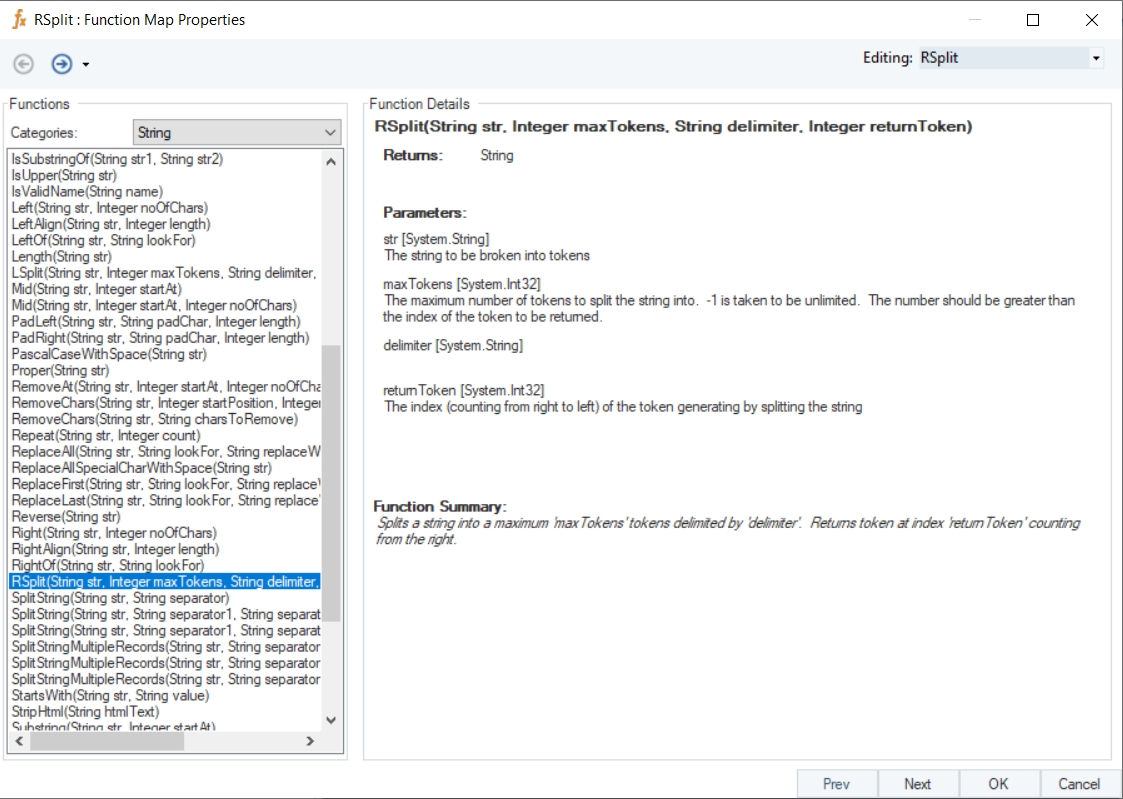
Task: Open the forward arrow history dropdown
Action: [86, 65]
